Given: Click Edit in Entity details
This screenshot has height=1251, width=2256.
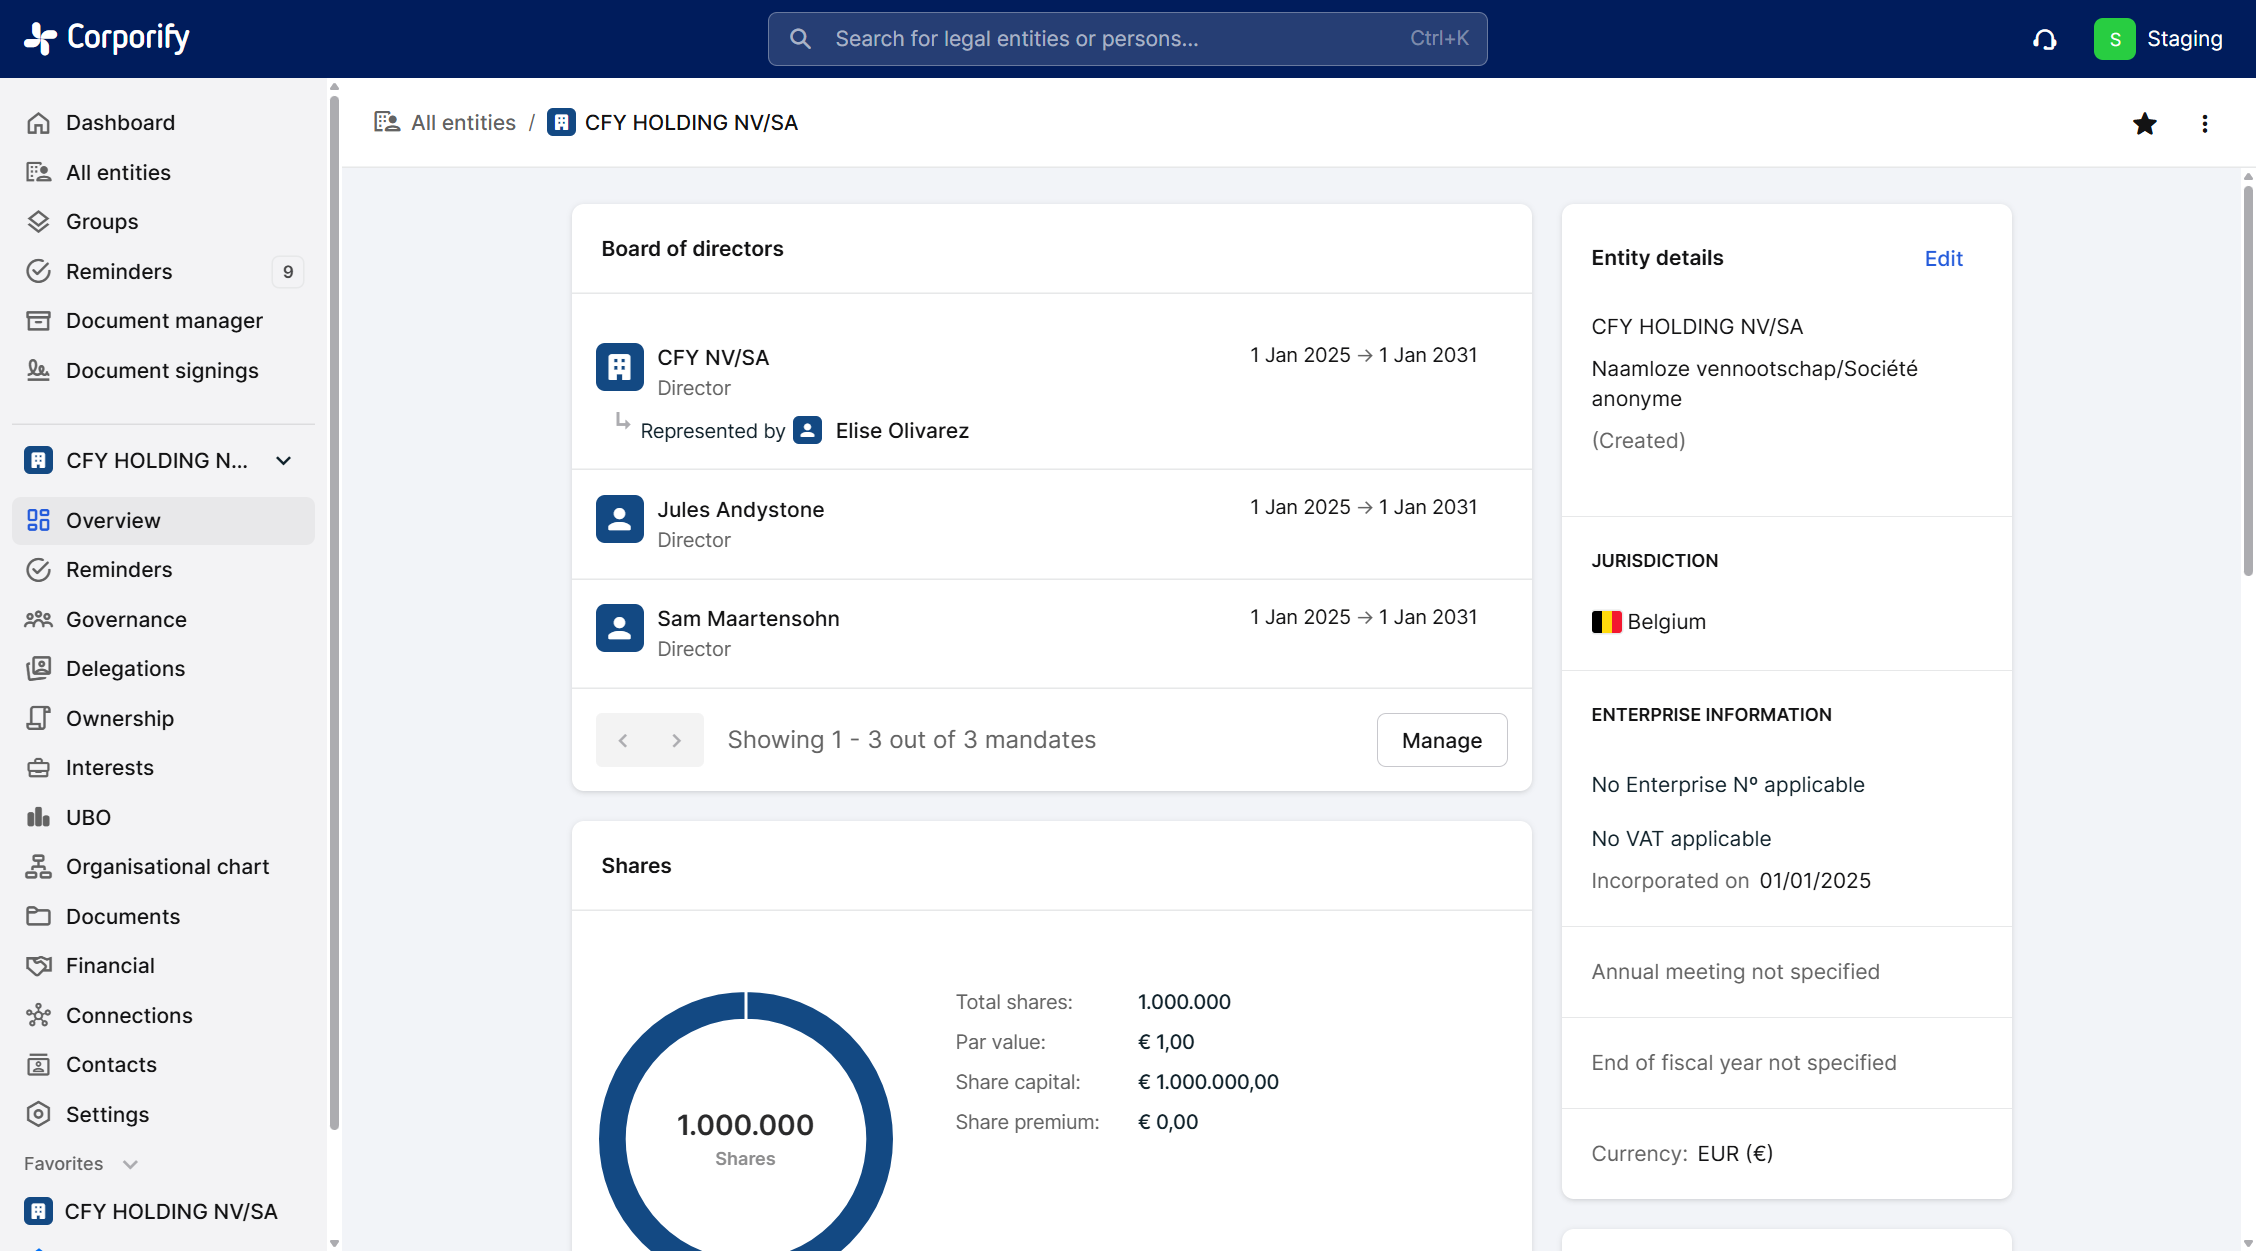Looking at the screenshot, I should coord(1943,258).
